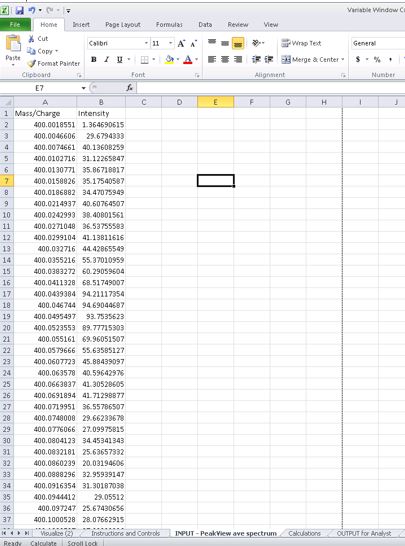Switch to the Formulas ribbon tab
This screenshot has width=405, height=546.
point(169,25)
